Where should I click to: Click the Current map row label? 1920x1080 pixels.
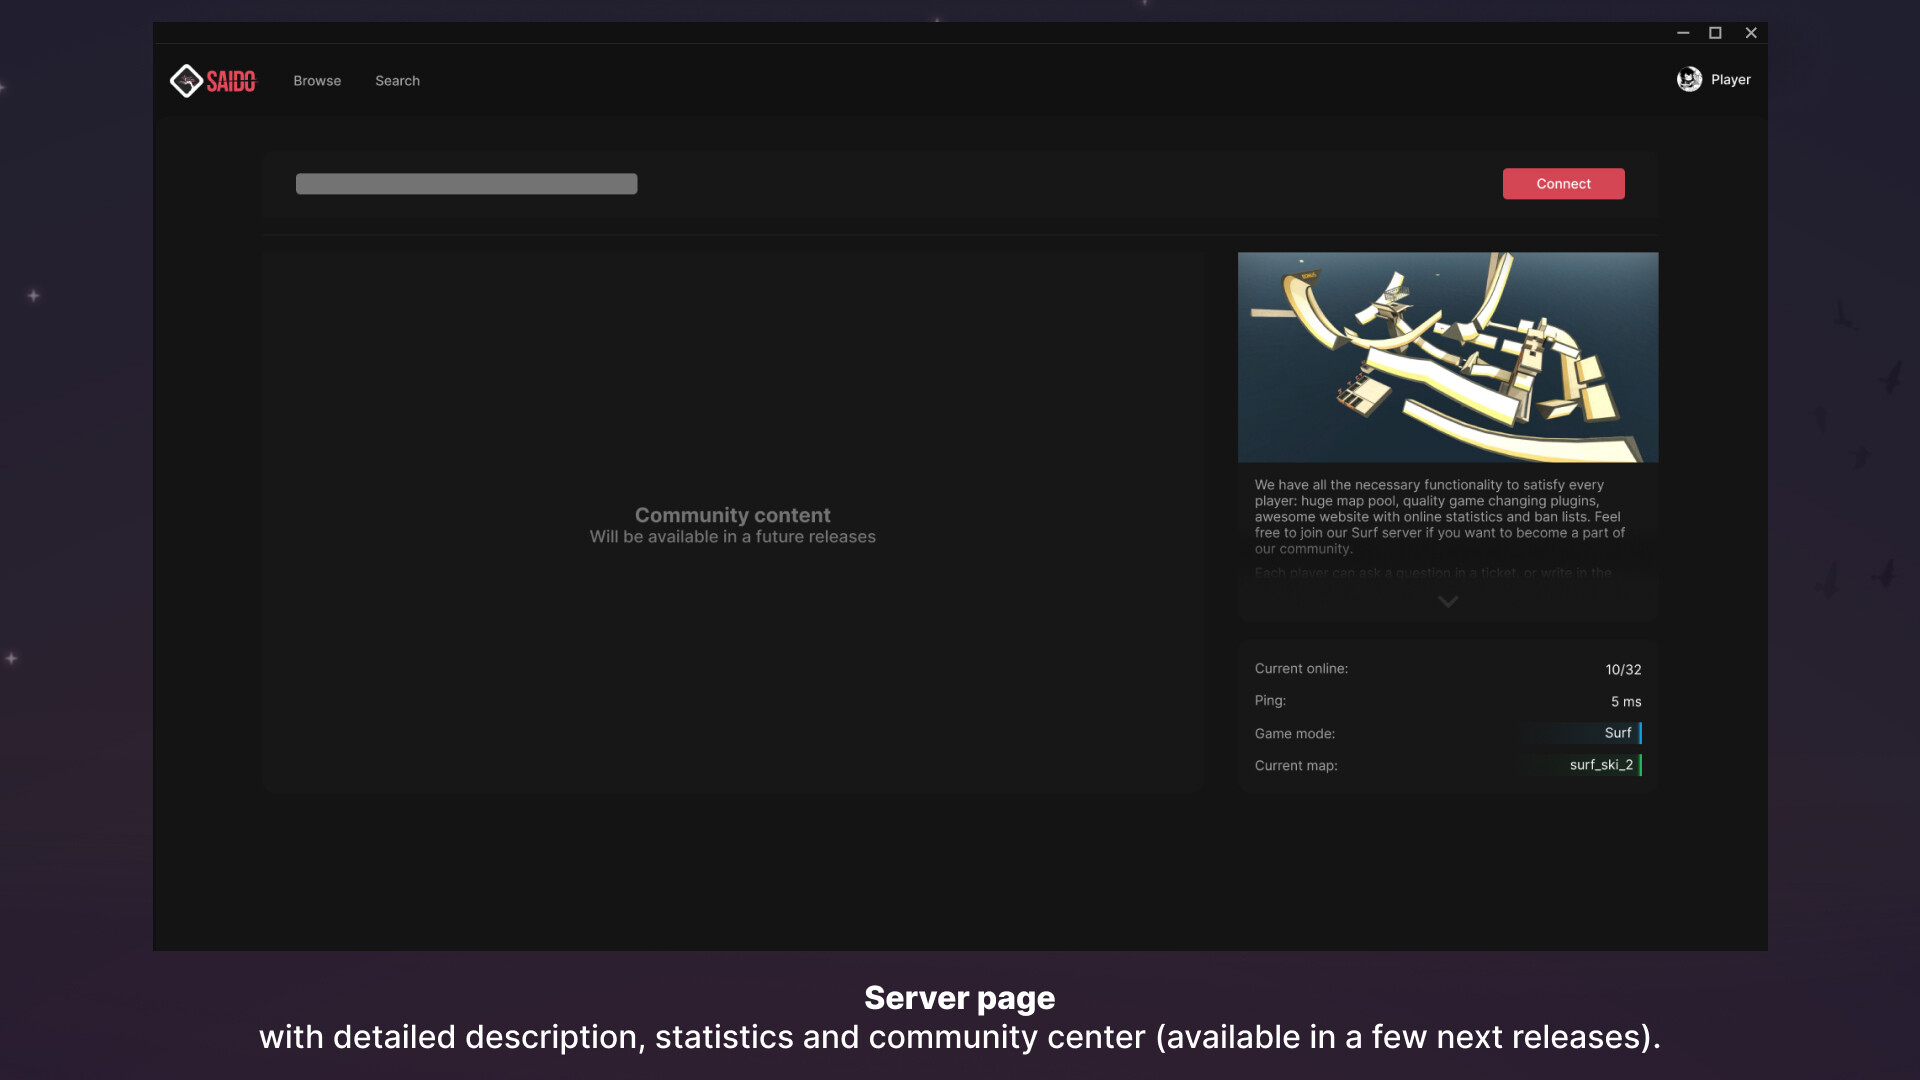[1296, 765]
